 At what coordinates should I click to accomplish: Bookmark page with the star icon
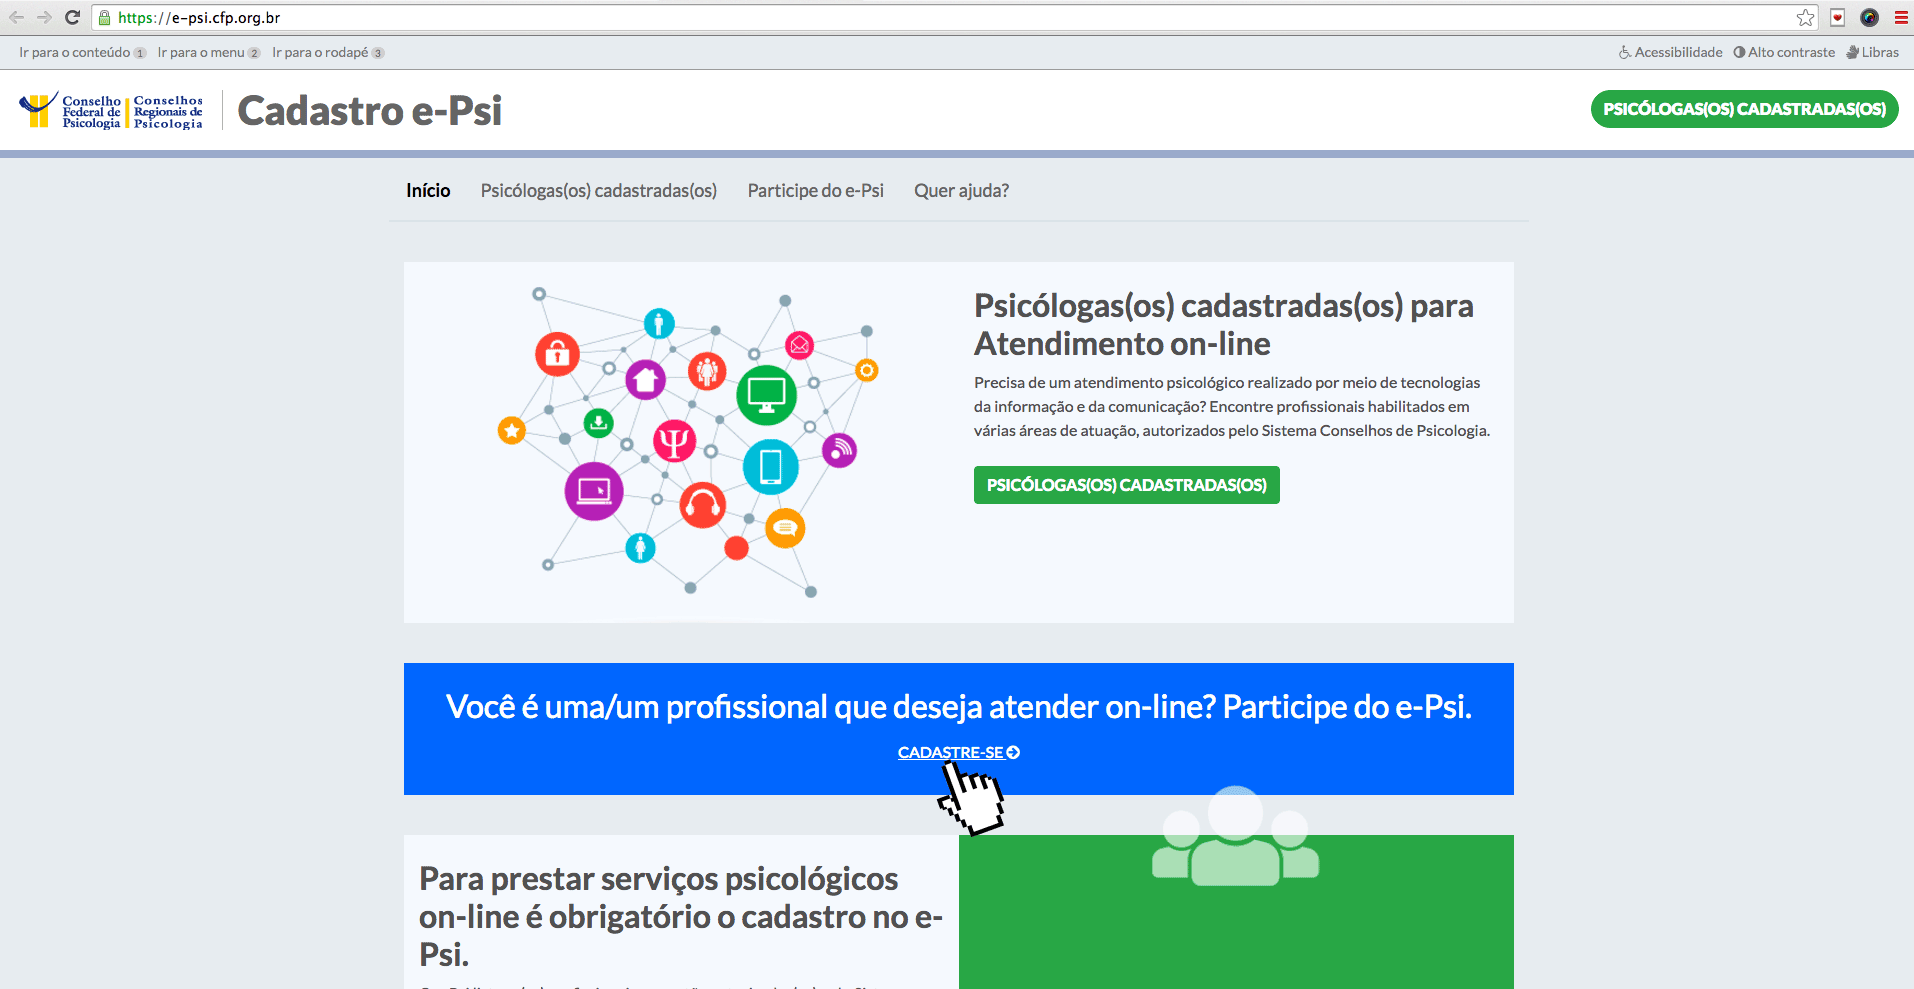(x=1805, y=17)
